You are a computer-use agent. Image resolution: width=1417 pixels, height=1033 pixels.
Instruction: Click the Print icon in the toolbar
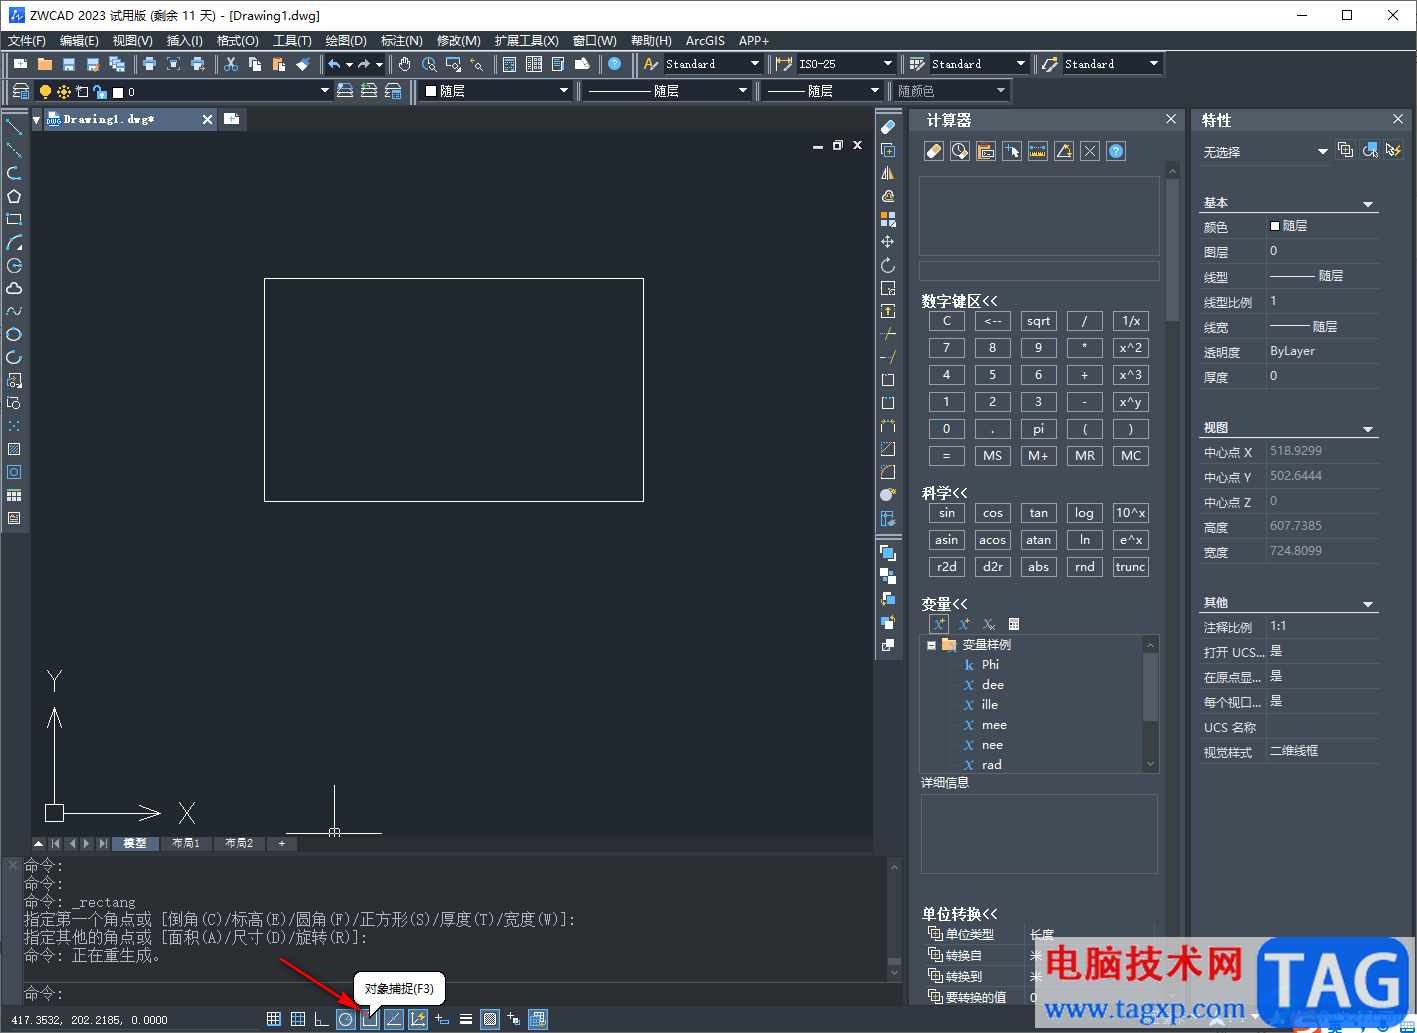(150, 64)
